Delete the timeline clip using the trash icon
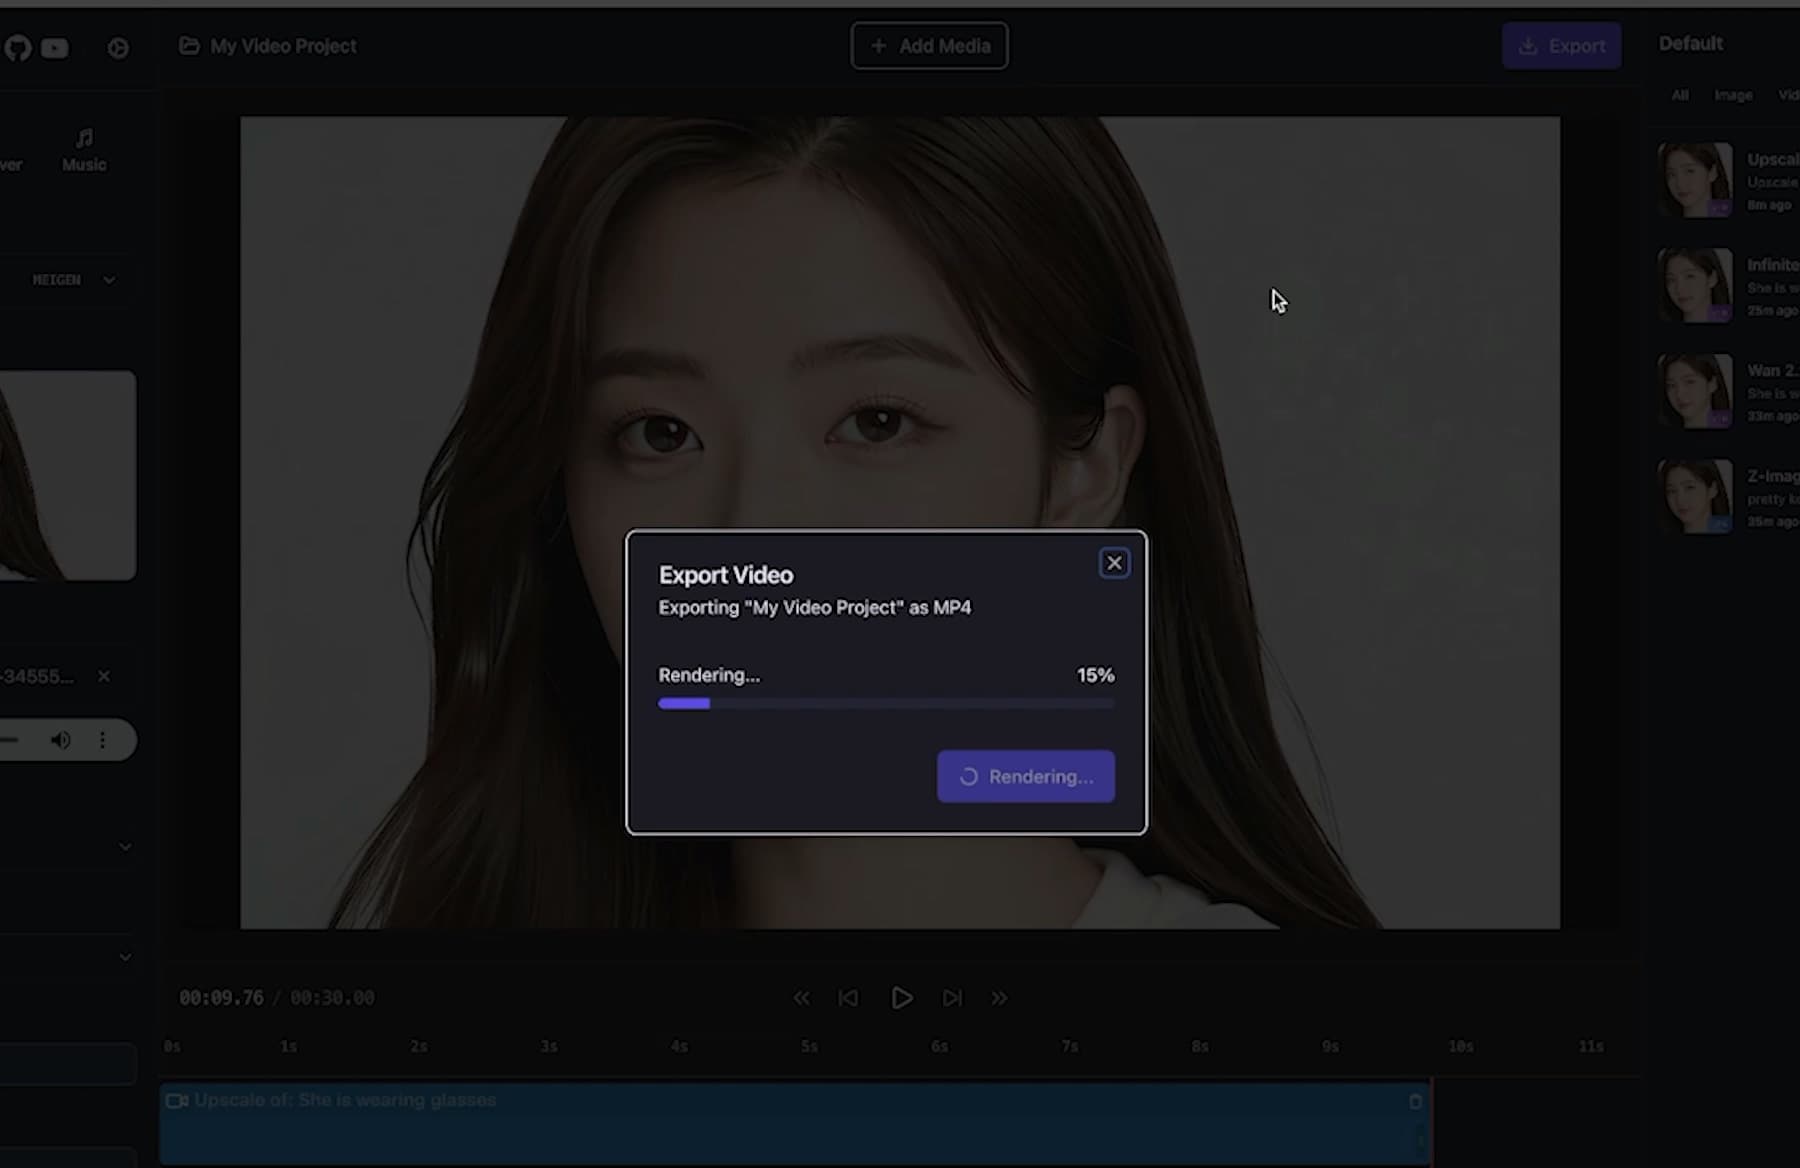This screenshot has width=1800, height=1168. (x=1415, y=1100)
